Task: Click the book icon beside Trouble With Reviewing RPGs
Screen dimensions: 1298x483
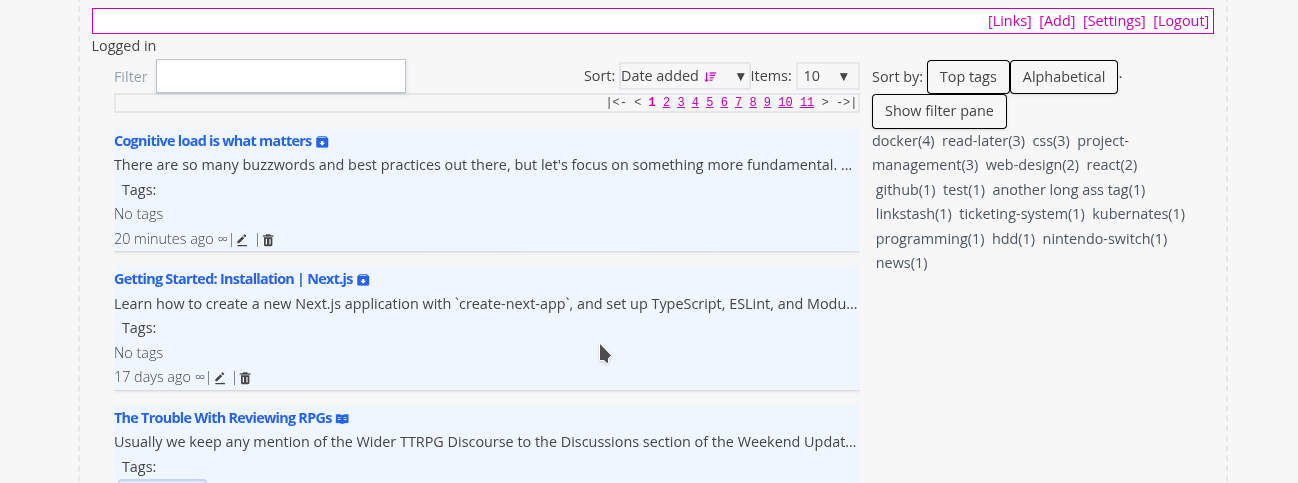Action: [342, 419]
